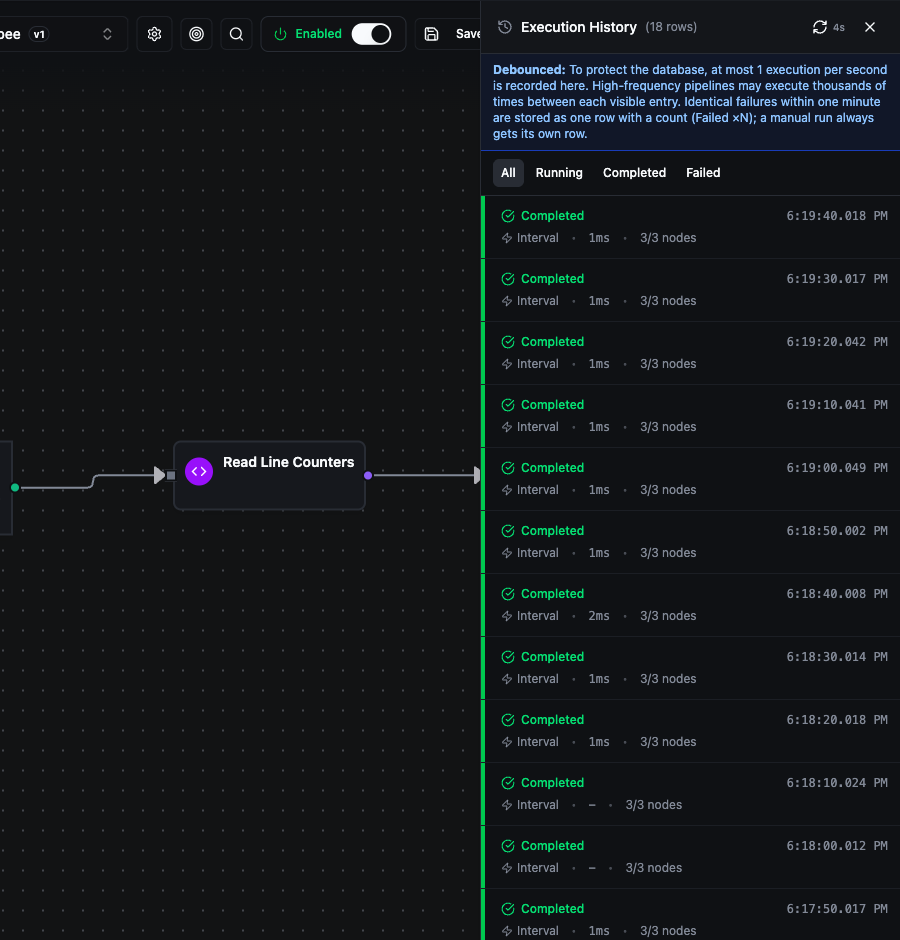900x940 pixels.
Task: Close the Execution History panel
Action: (x=870, y=27)
